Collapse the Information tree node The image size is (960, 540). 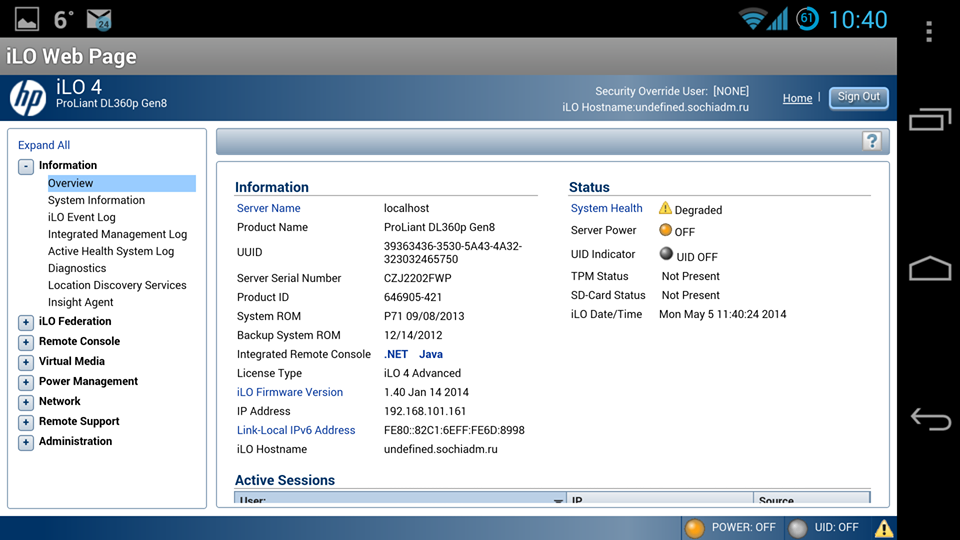(26, 166)
